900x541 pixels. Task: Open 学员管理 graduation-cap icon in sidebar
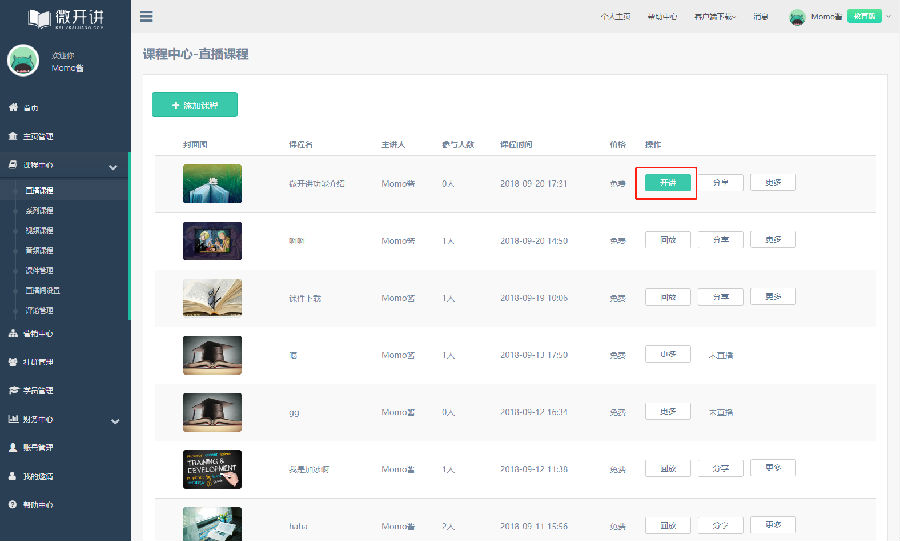pyautogui.click(x=13, y=390)
